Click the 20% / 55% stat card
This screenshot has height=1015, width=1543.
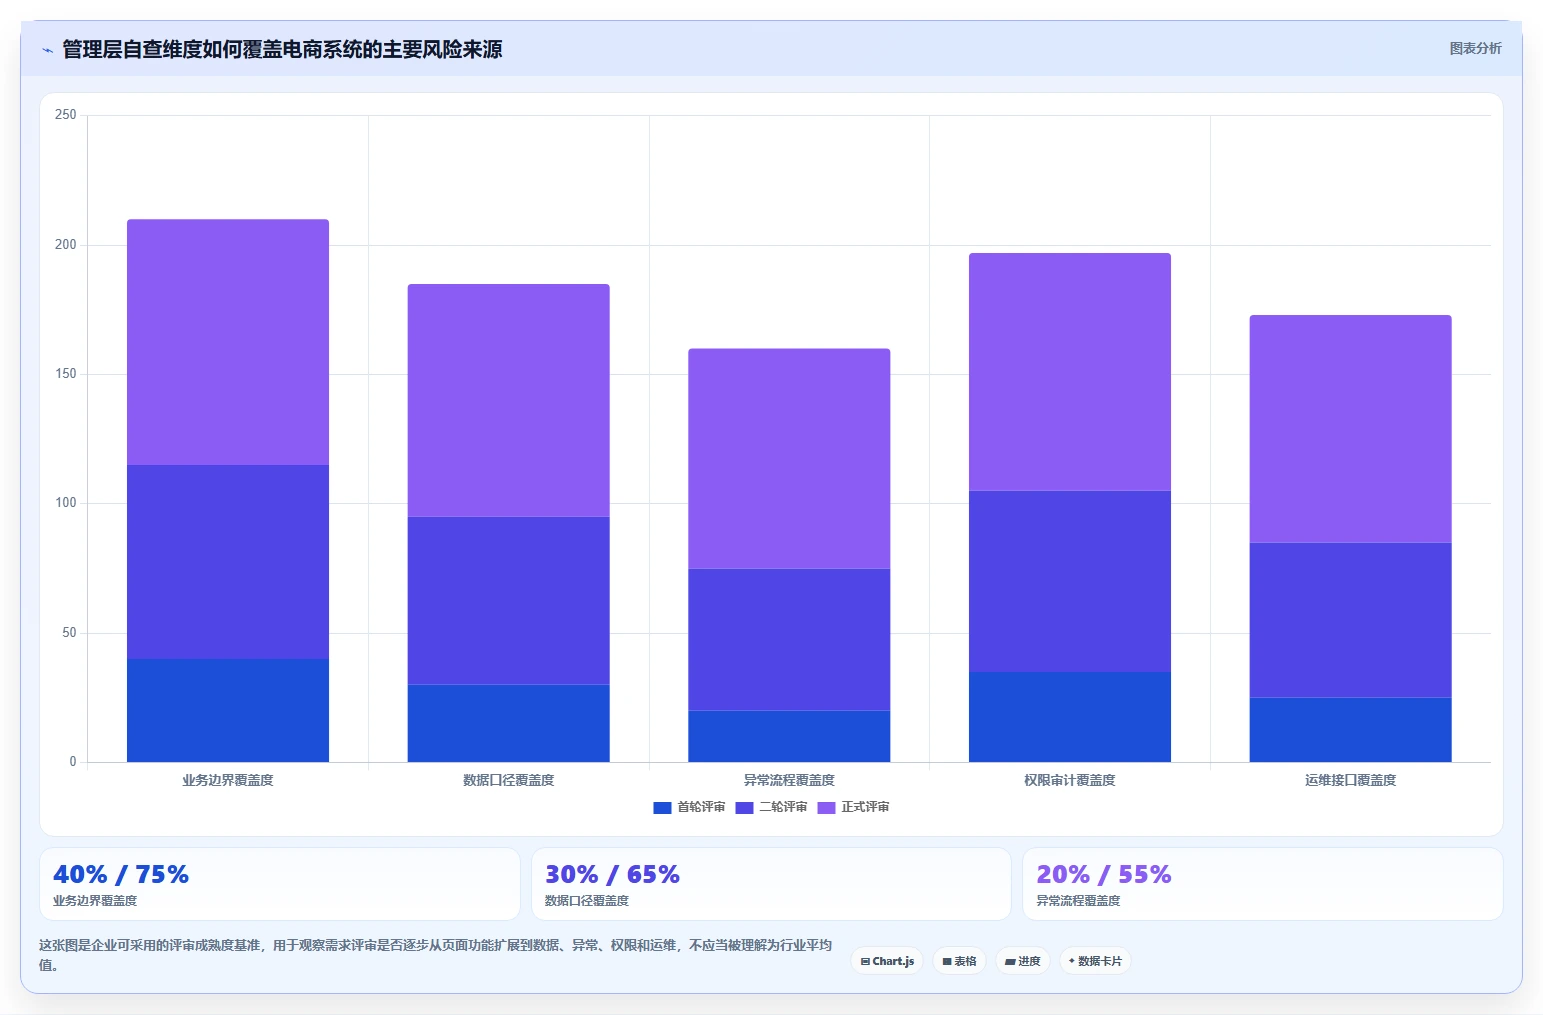click(x=1263, y=884)
